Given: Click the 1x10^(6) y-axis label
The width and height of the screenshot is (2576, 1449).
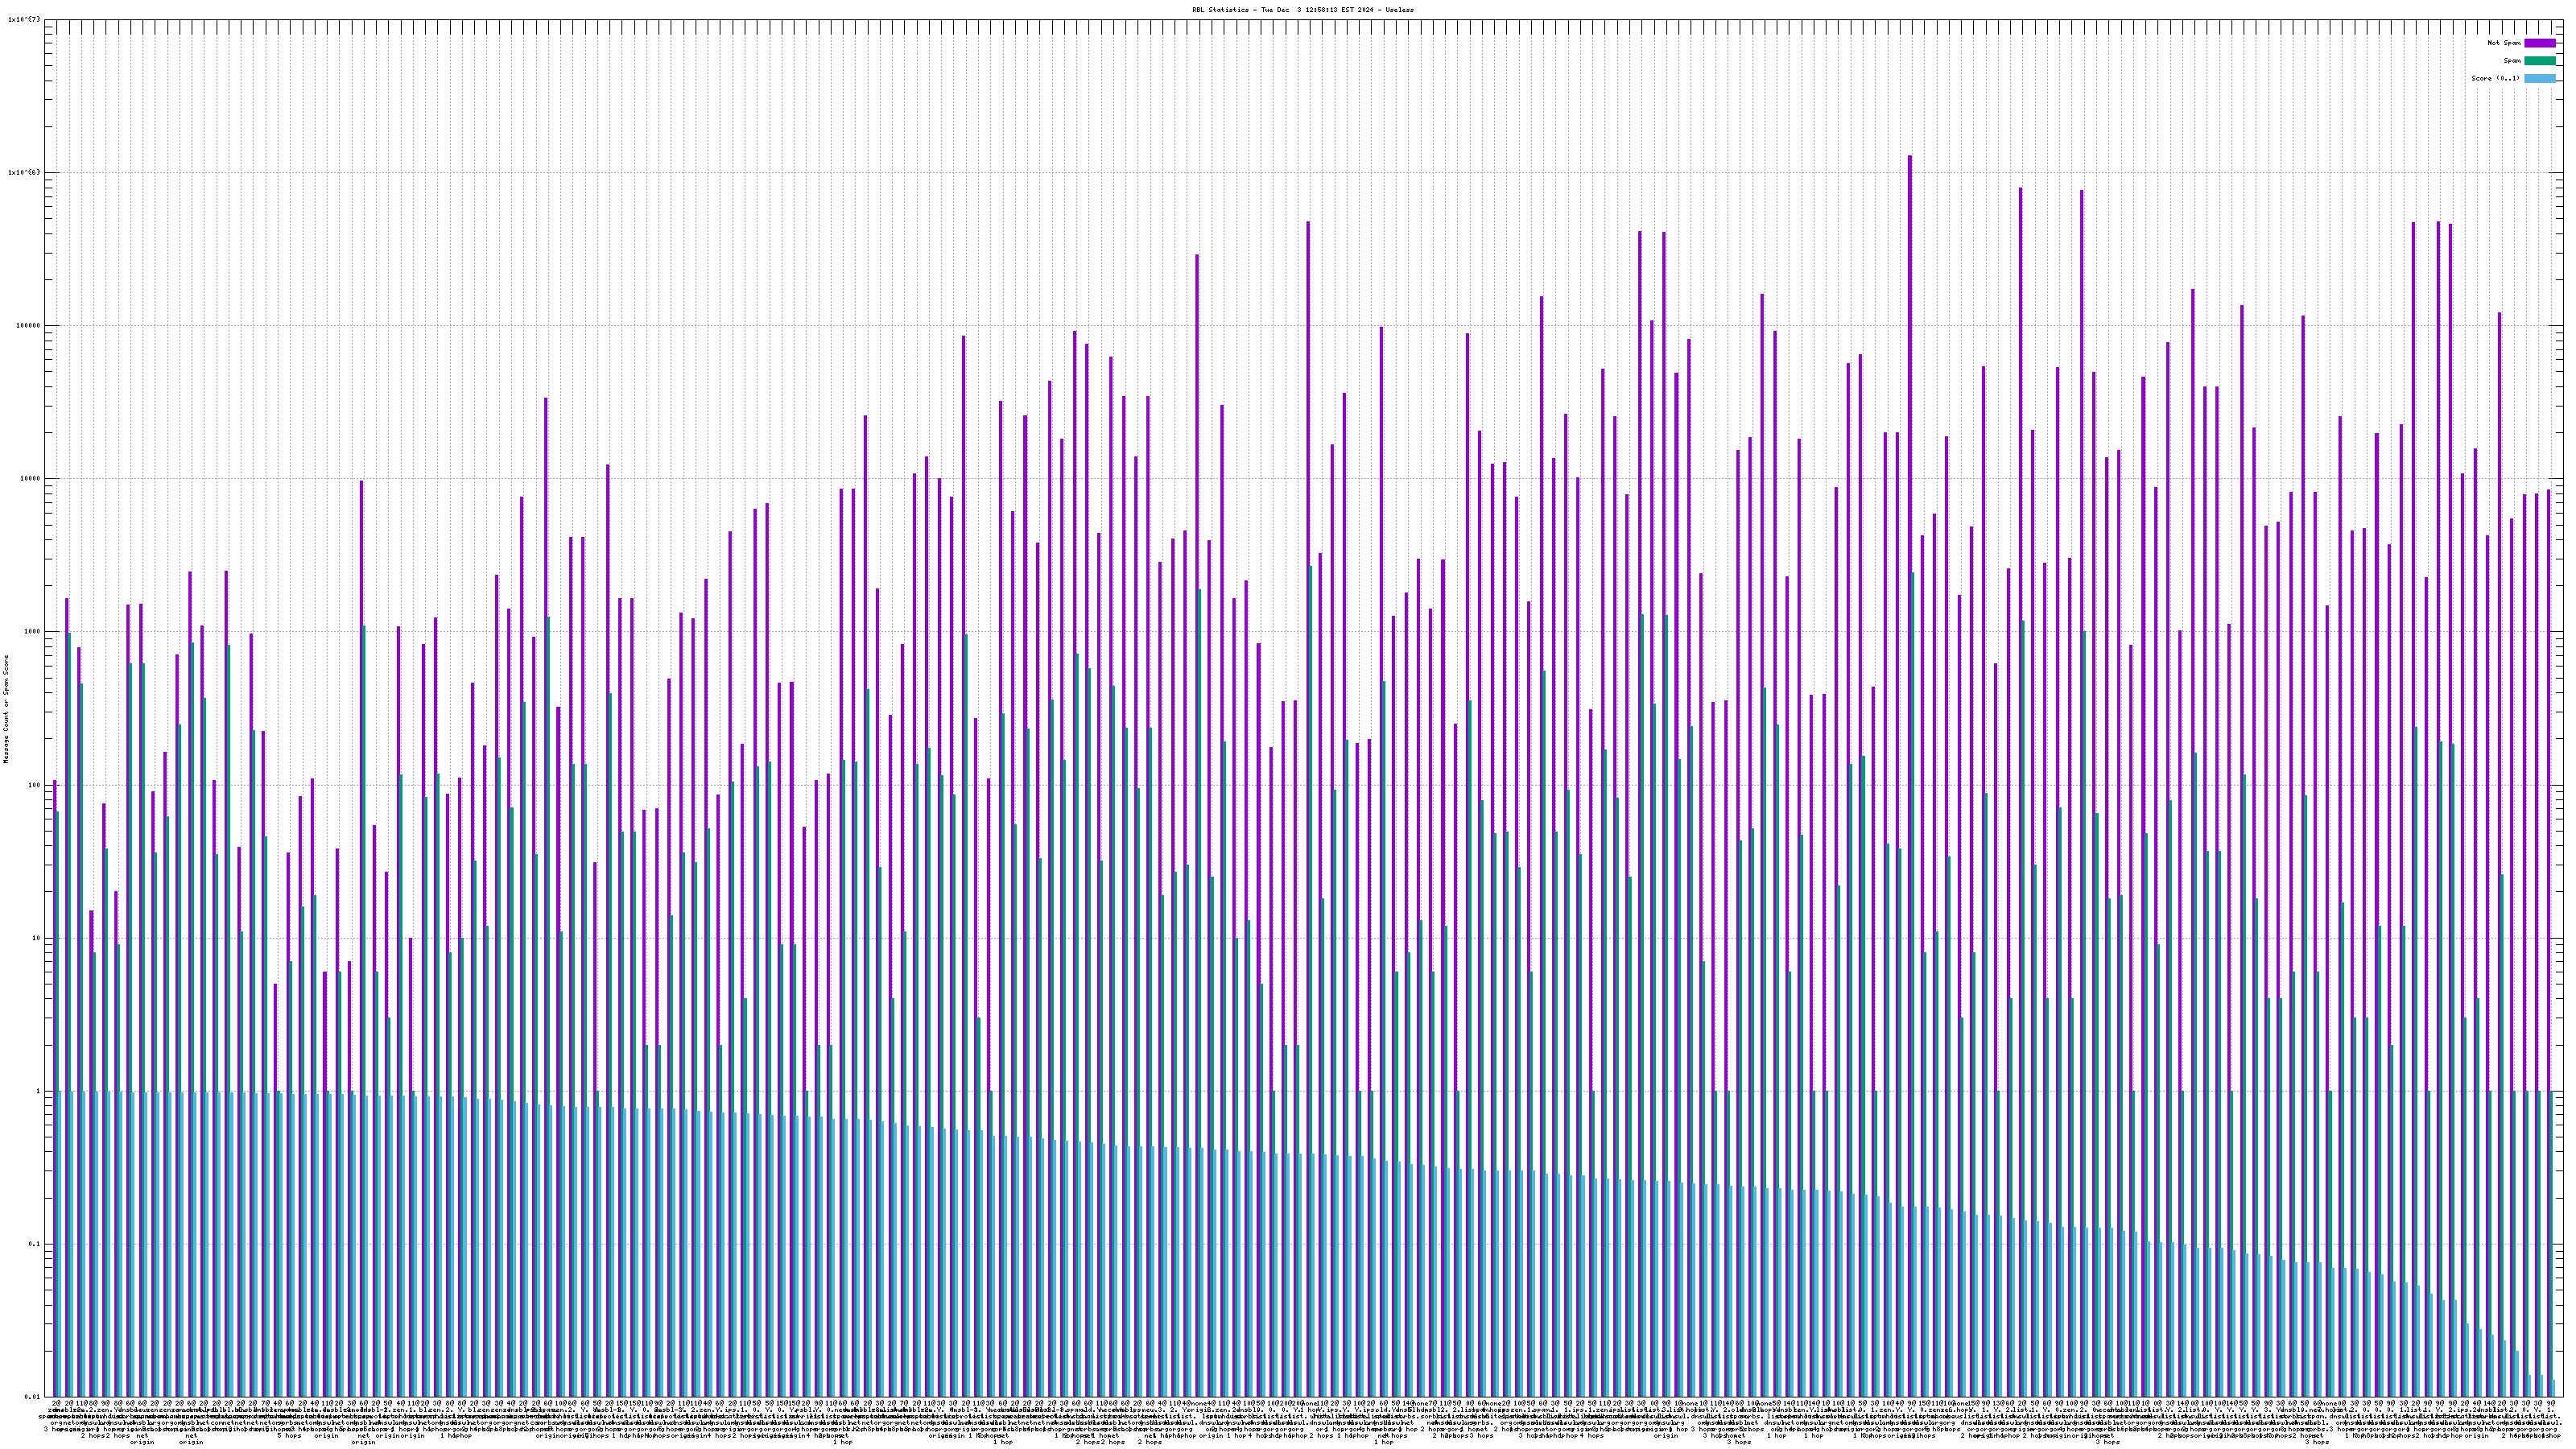Looking at the screenshot, I should coord(24,172).
